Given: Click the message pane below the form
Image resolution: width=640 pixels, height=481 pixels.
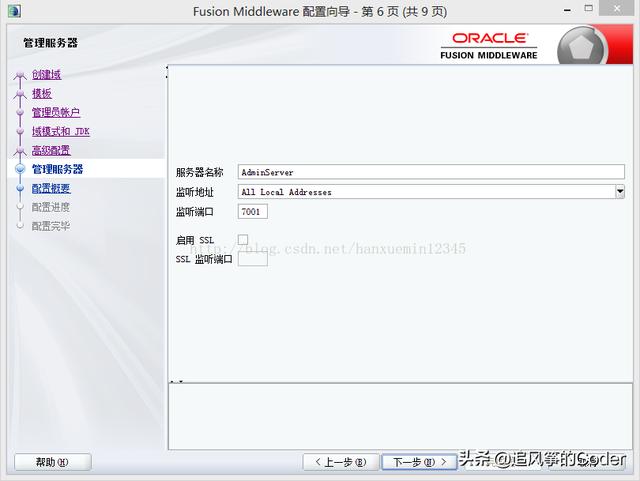Looking at the screenshot, I should [400, 416].
